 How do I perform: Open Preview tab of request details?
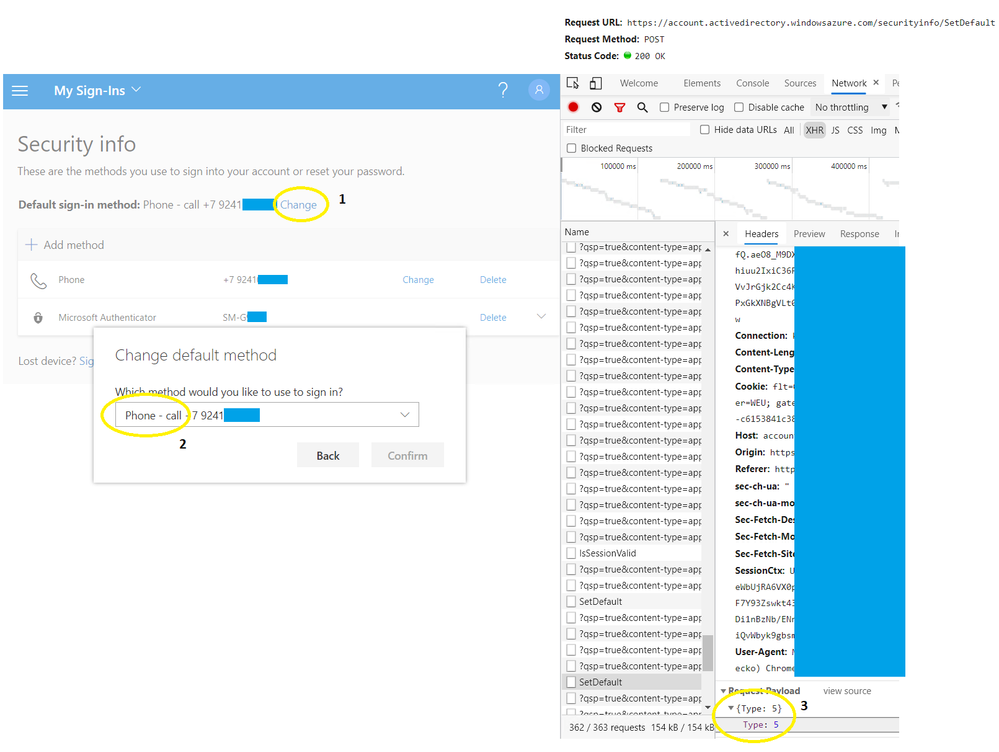click(x=809, y=234)
